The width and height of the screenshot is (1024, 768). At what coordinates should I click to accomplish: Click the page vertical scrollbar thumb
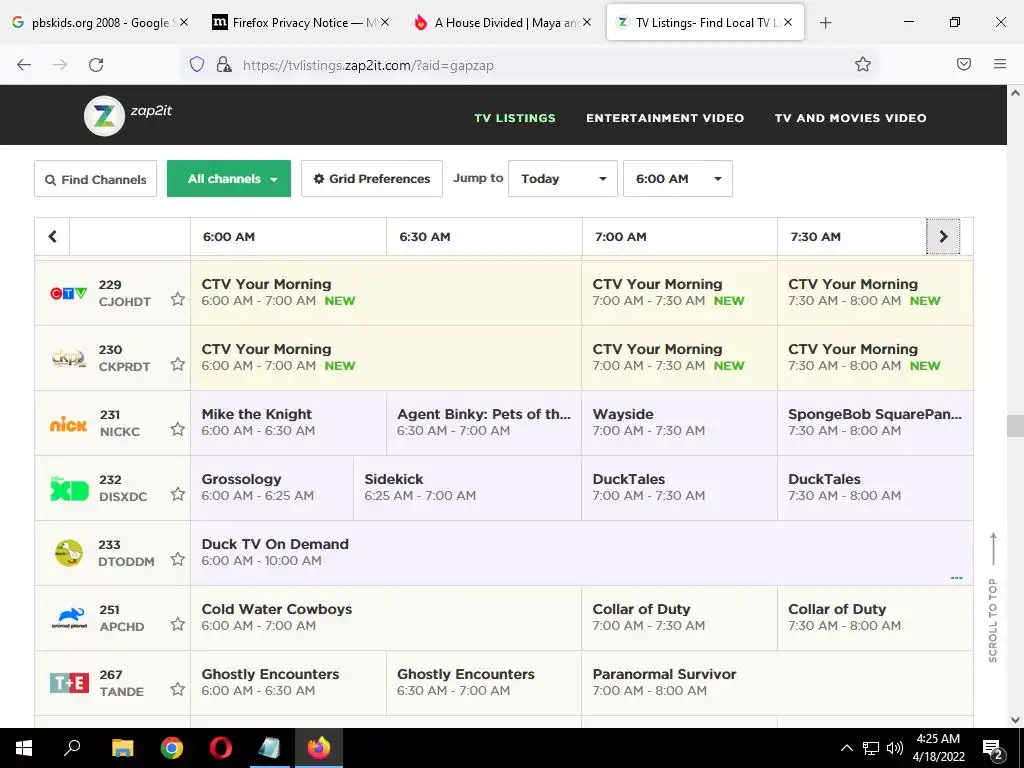[x=1015, y=426]
